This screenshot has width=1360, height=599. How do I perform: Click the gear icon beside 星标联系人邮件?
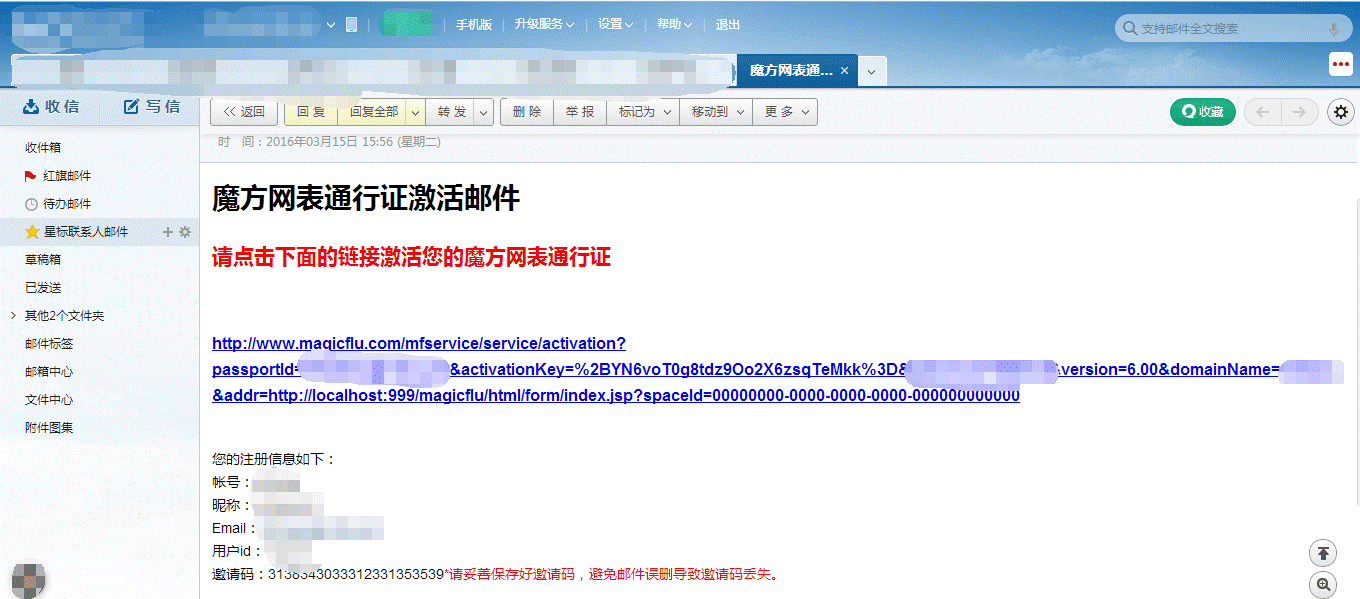pyautogui.click(x=185, y=231)
